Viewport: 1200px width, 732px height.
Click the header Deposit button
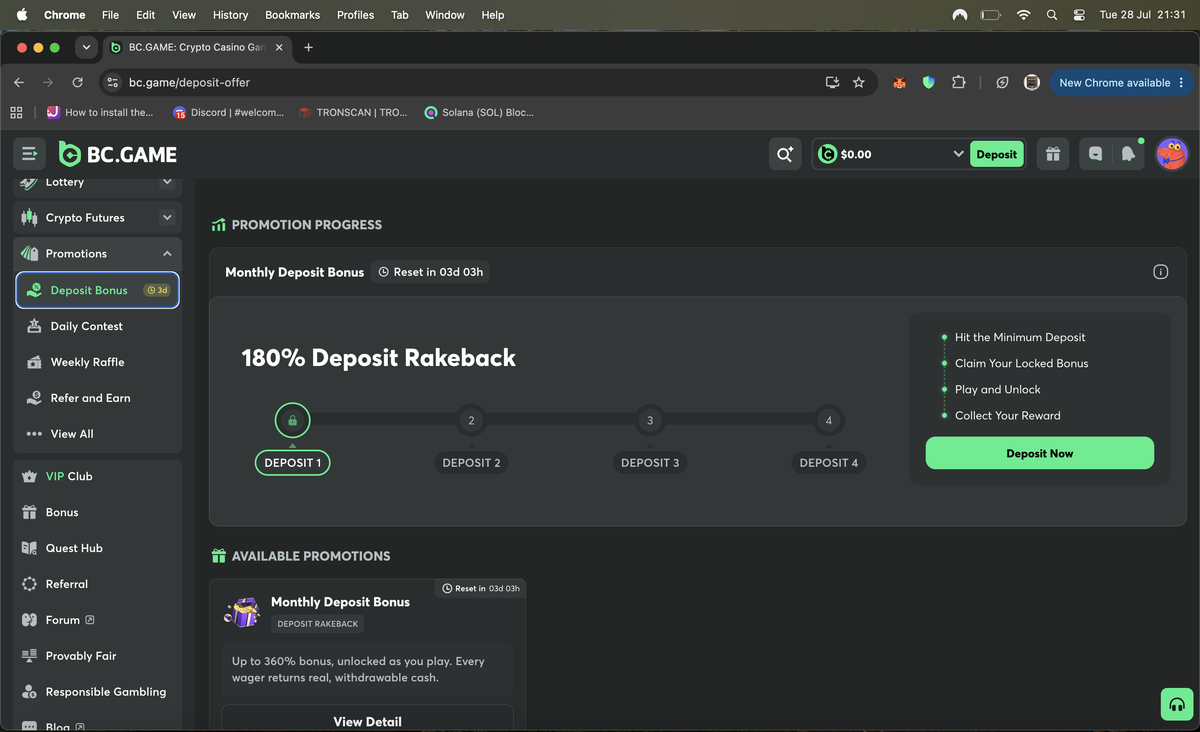click(996, 154)
